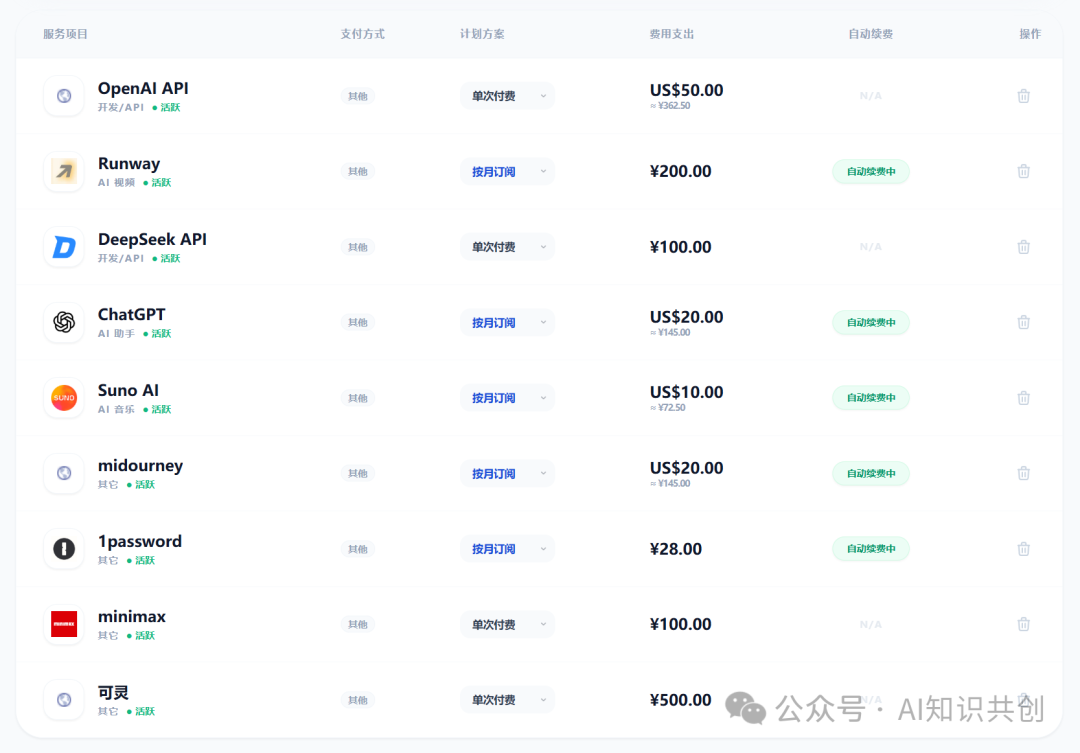Click 其他 payment tag in 可灵 row
The width and height of the screenshot is (1080, 753).
[357, 700]
